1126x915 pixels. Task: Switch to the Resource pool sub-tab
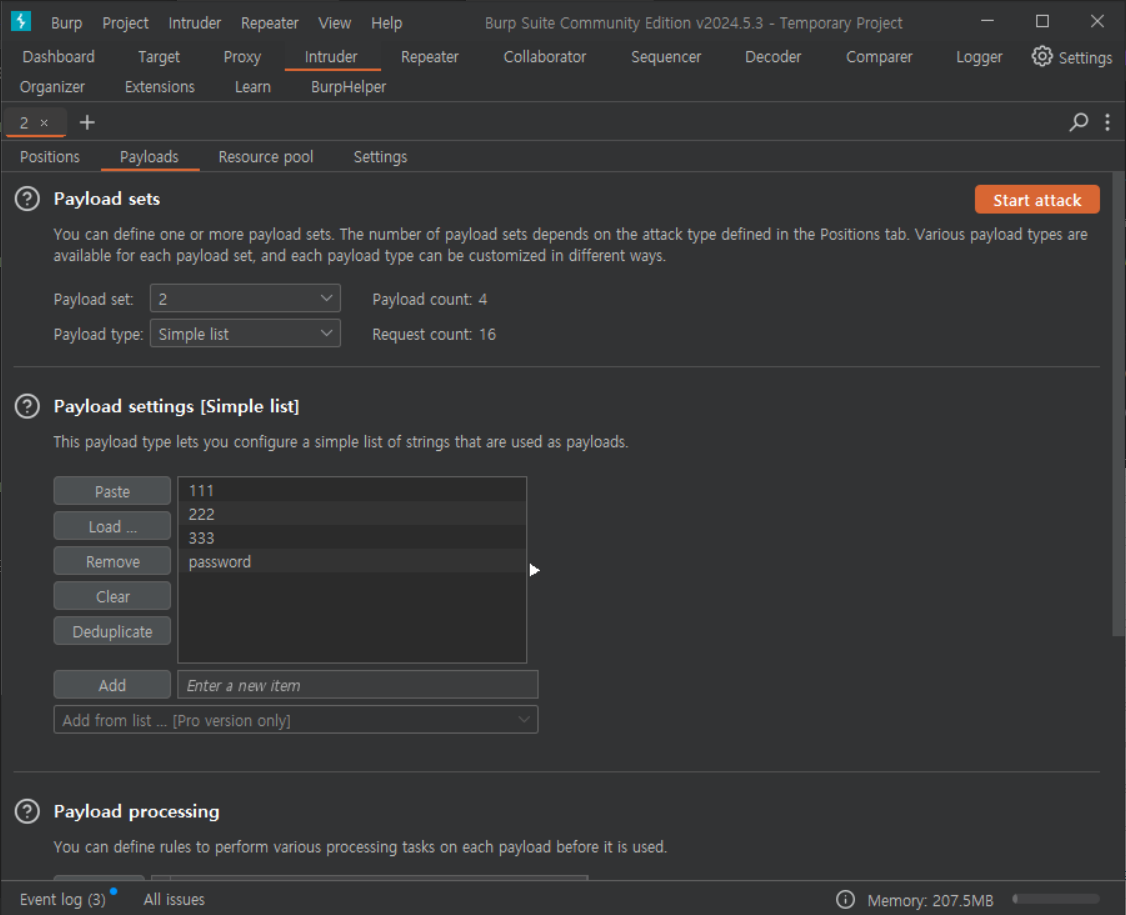point(266,157)
